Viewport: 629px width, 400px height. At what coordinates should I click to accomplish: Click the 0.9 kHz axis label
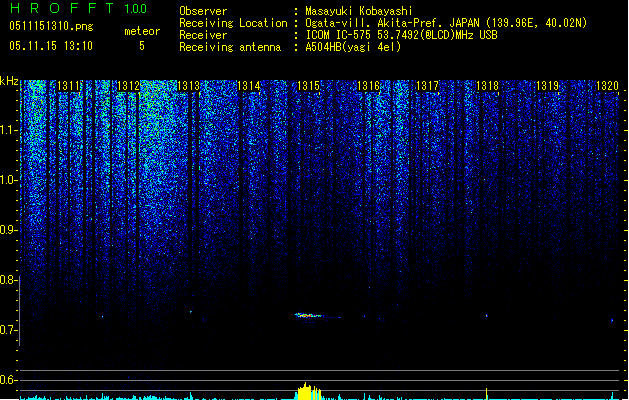pos(9,230)
